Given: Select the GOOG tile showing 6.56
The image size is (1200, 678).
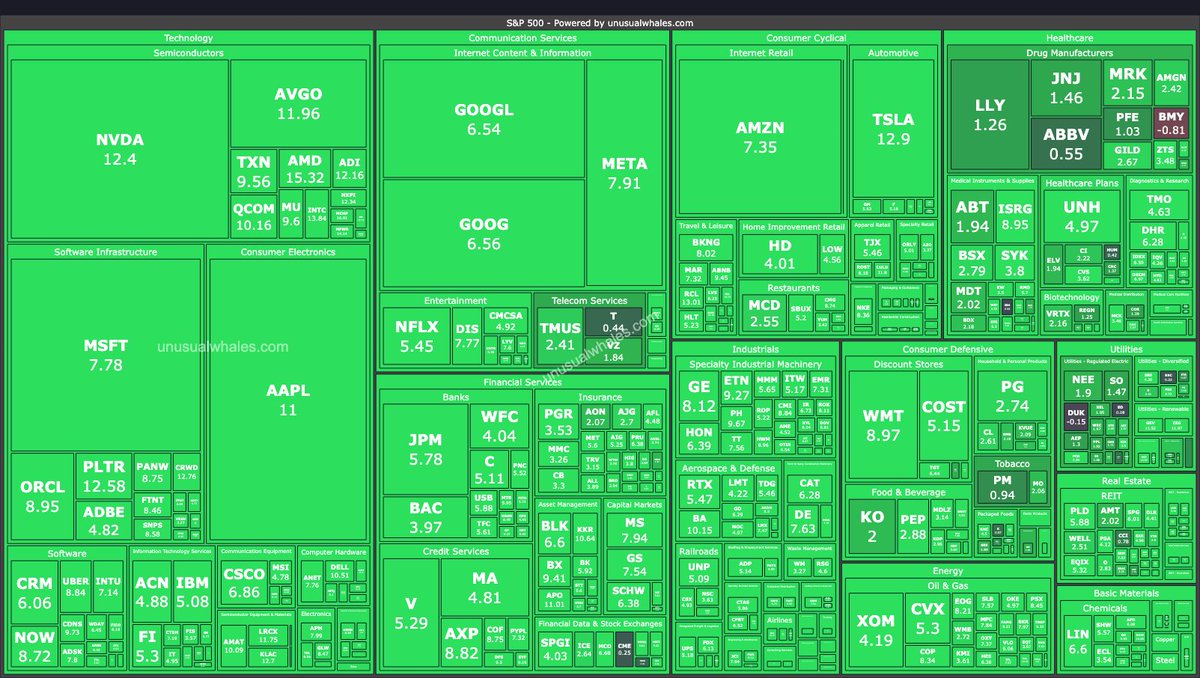Looking at the screenshot, I should (483, 235).
